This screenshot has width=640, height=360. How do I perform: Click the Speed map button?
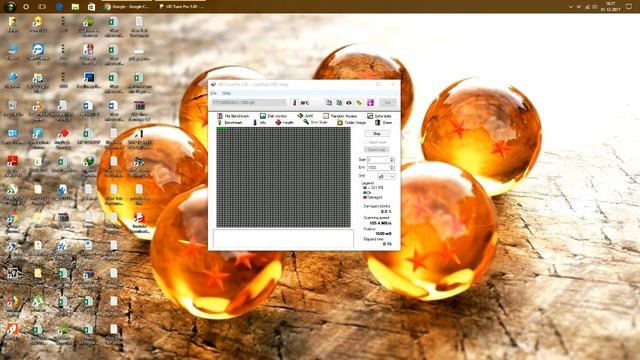coord(377,149)
